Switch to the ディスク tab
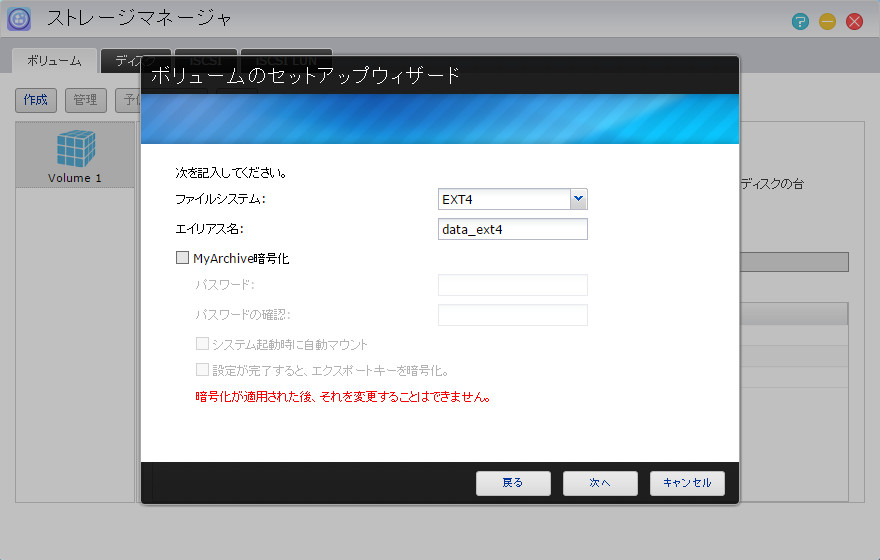 click(x=135, y=61)
